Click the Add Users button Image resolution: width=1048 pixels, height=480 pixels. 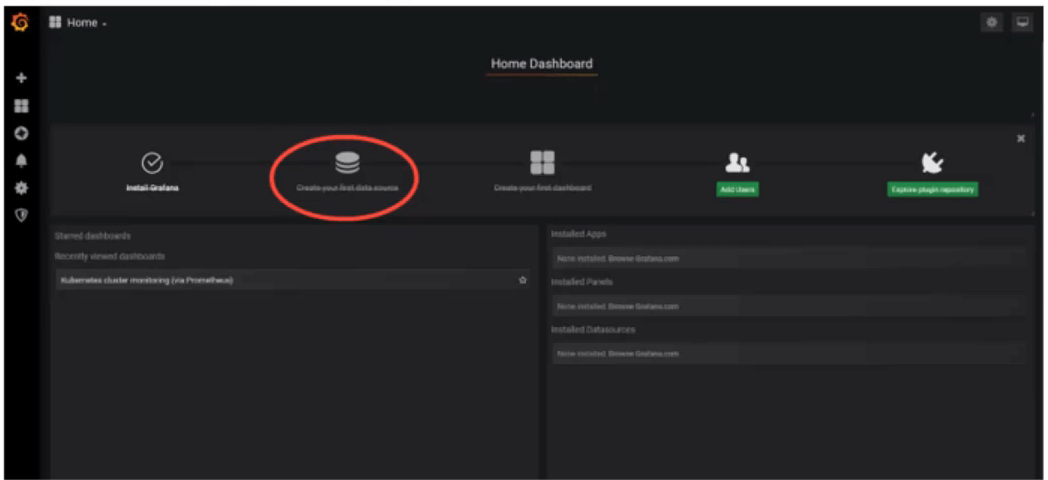(737, 189)
